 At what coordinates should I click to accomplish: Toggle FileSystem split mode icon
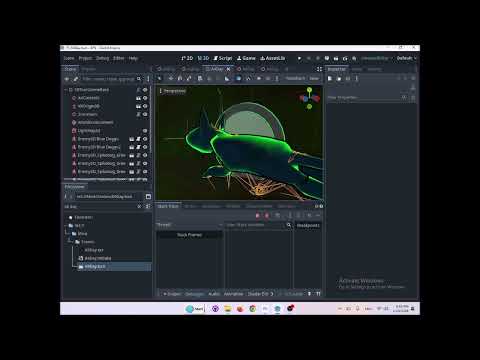[148, 197]
